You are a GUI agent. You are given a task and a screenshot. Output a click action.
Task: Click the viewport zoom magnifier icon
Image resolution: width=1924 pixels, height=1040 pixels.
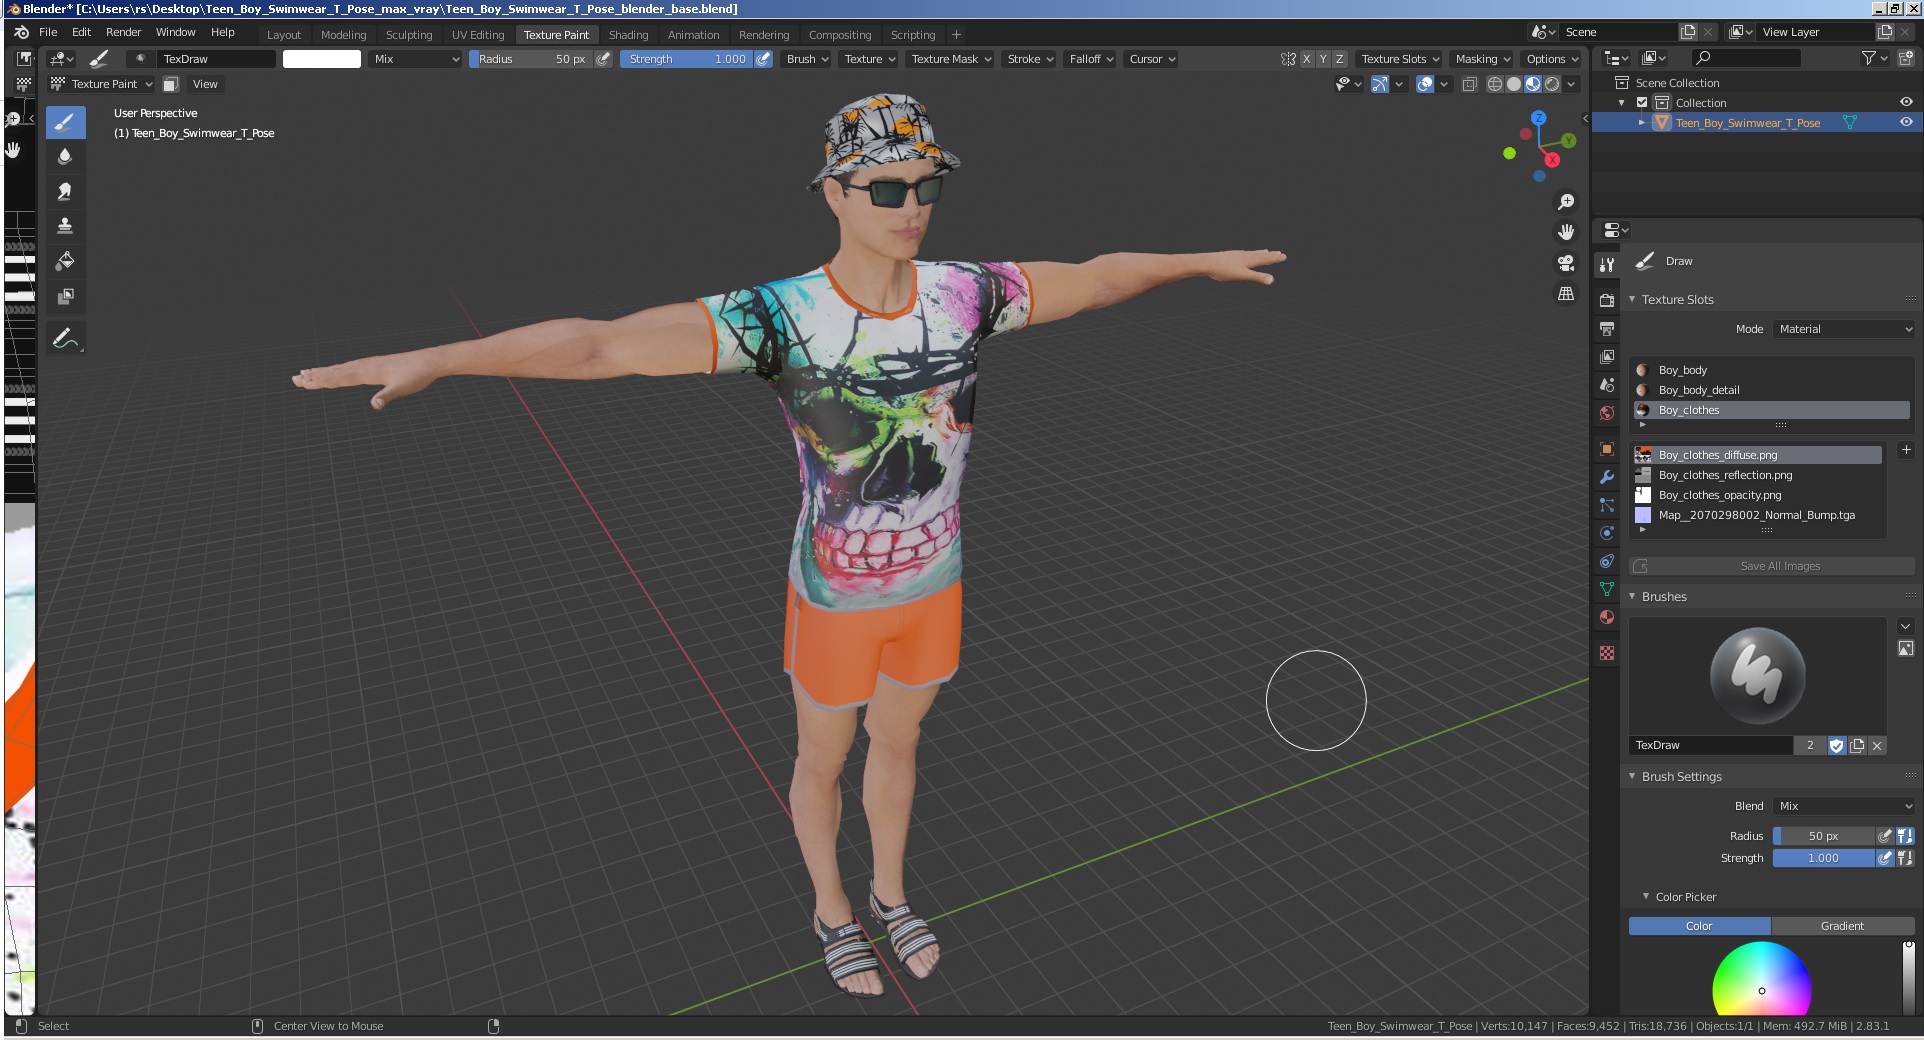point(1566,202)
